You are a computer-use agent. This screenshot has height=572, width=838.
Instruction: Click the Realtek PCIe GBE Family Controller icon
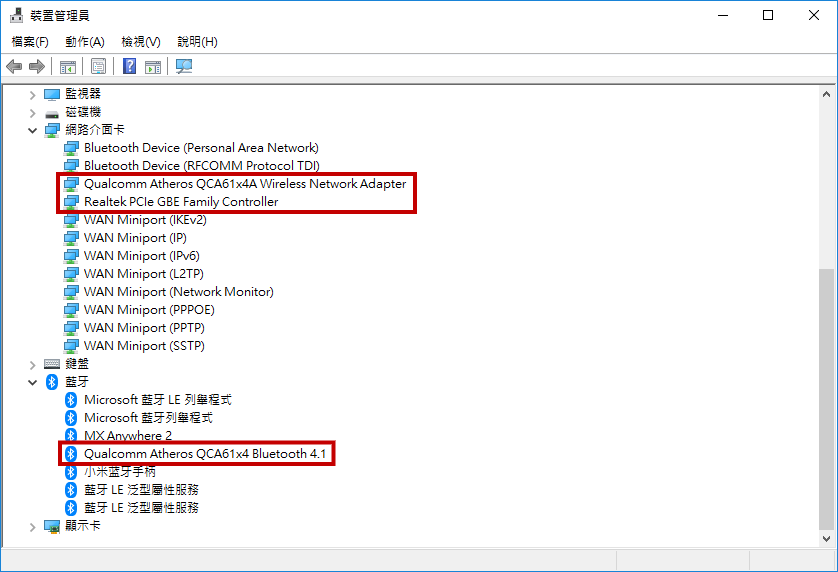click(71, 202)
